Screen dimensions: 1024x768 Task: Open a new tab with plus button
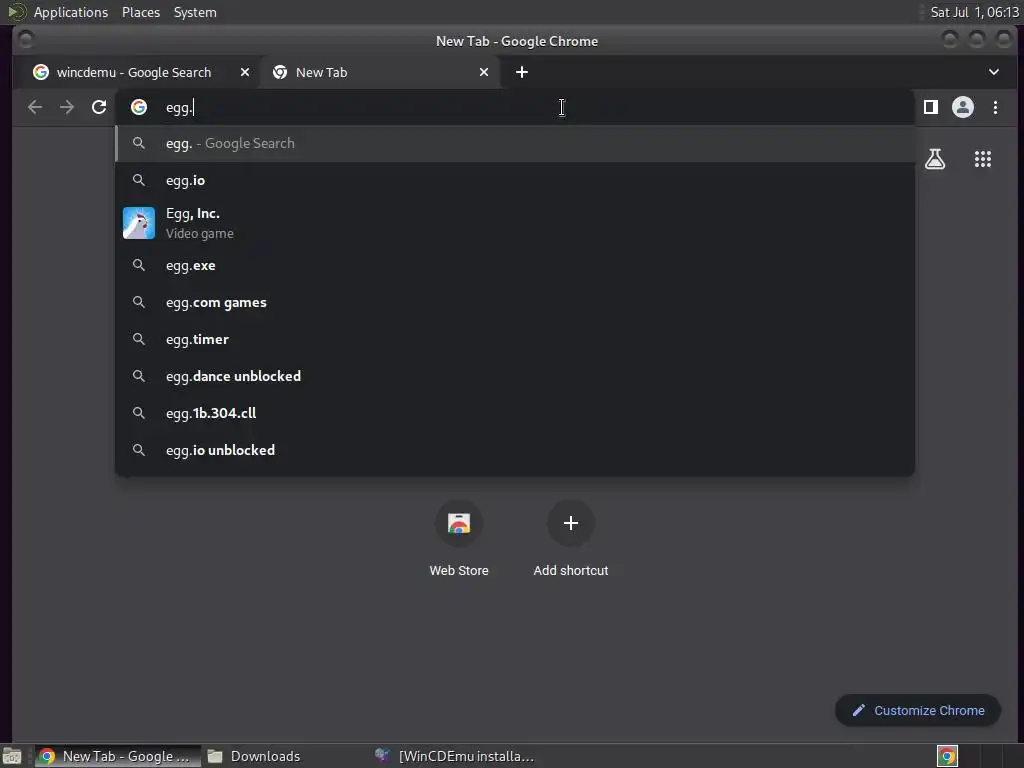pos(522,72)
